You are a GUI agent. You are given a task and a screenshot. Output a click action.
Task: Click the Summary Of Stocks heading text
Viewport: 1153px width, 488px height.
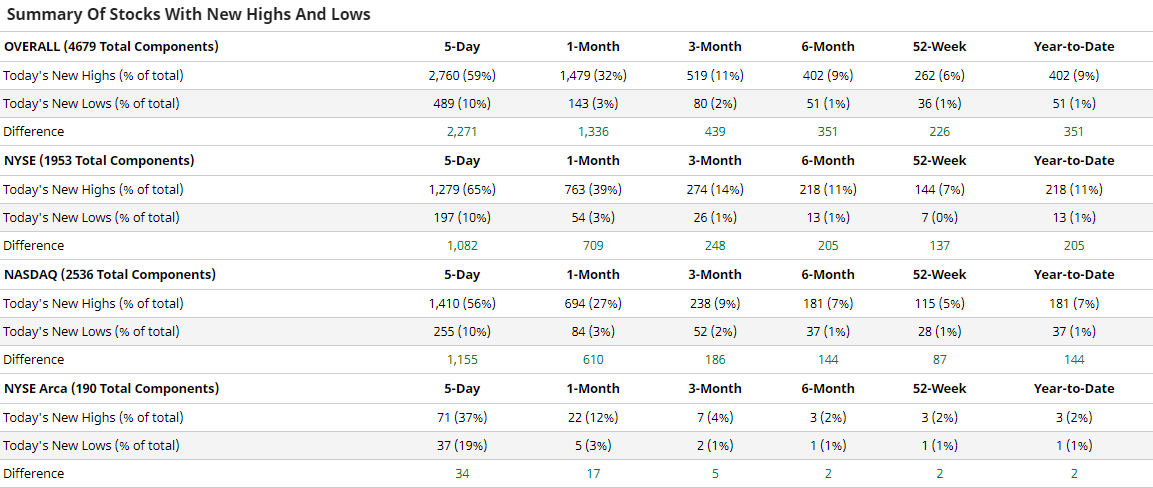pos(188,14)
